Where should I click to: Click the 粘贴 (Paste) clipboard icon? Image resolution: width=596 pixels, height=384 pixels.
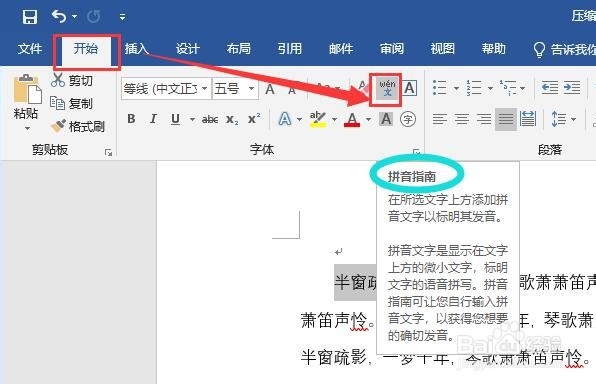(x=27, y=90)
